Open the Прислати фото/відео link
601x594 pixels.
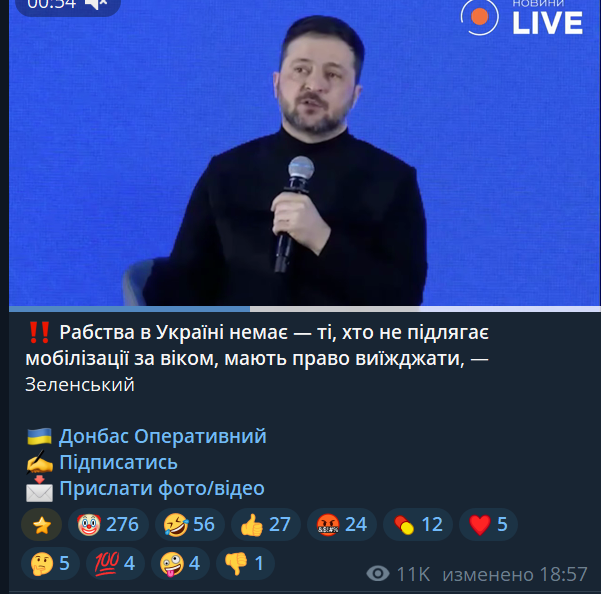(x=162, y=488)
